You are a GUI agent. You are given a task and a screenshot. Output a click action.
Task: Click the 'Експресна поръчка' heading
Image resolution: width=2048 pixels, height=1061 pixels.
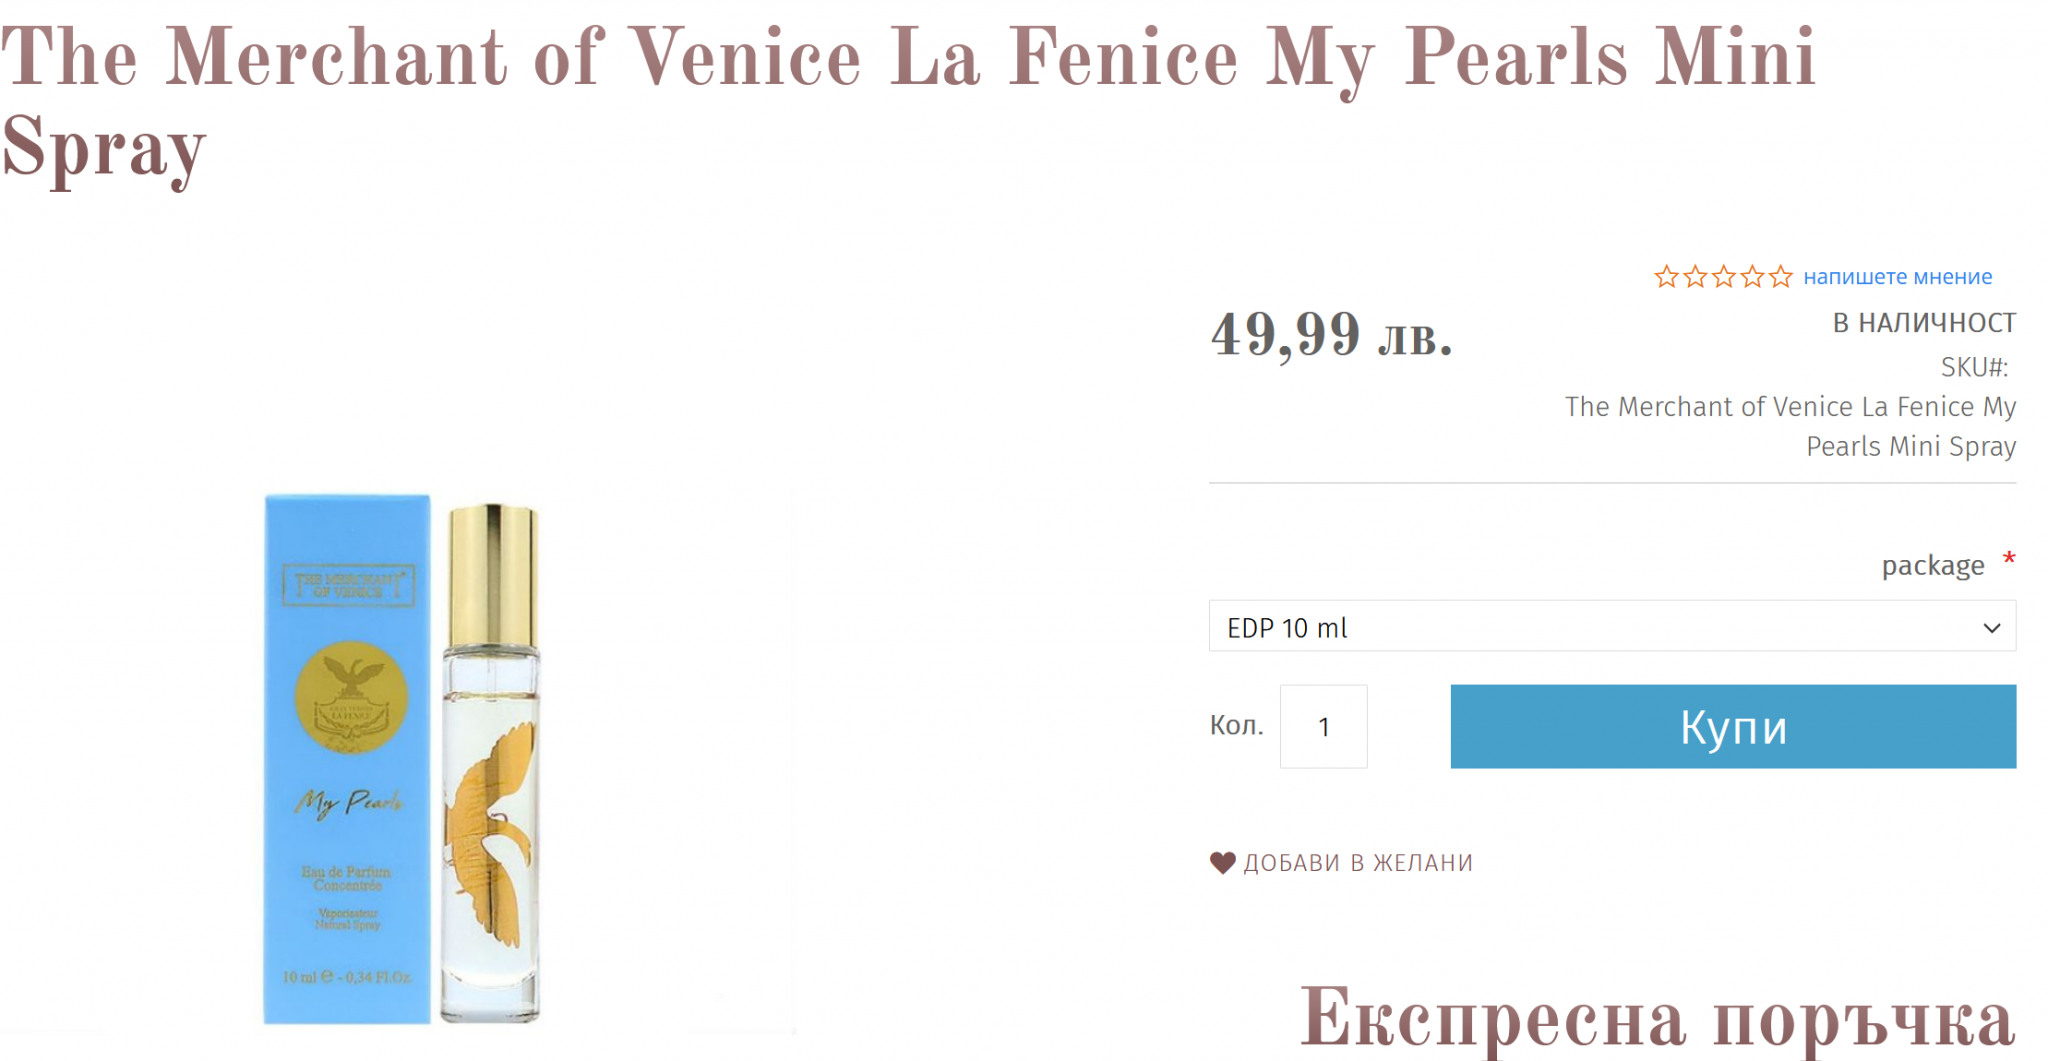1657,1019
